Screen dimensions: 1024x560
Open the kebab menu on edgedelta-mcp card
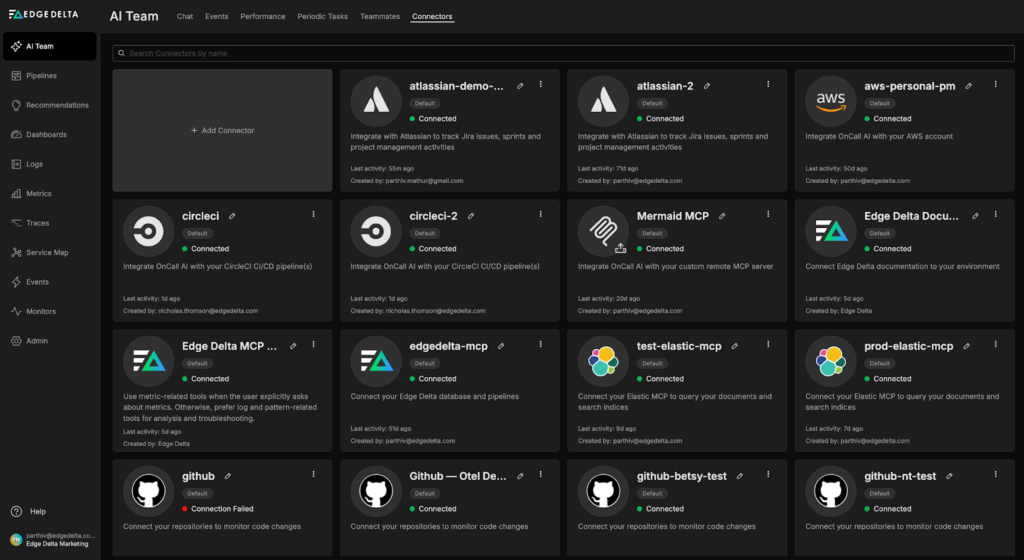point(541,345)
